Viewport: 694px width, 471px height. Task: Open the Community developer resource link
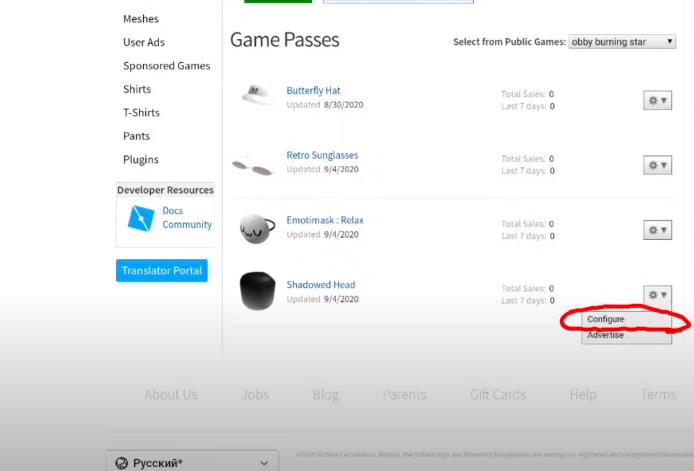click(187, 224)
